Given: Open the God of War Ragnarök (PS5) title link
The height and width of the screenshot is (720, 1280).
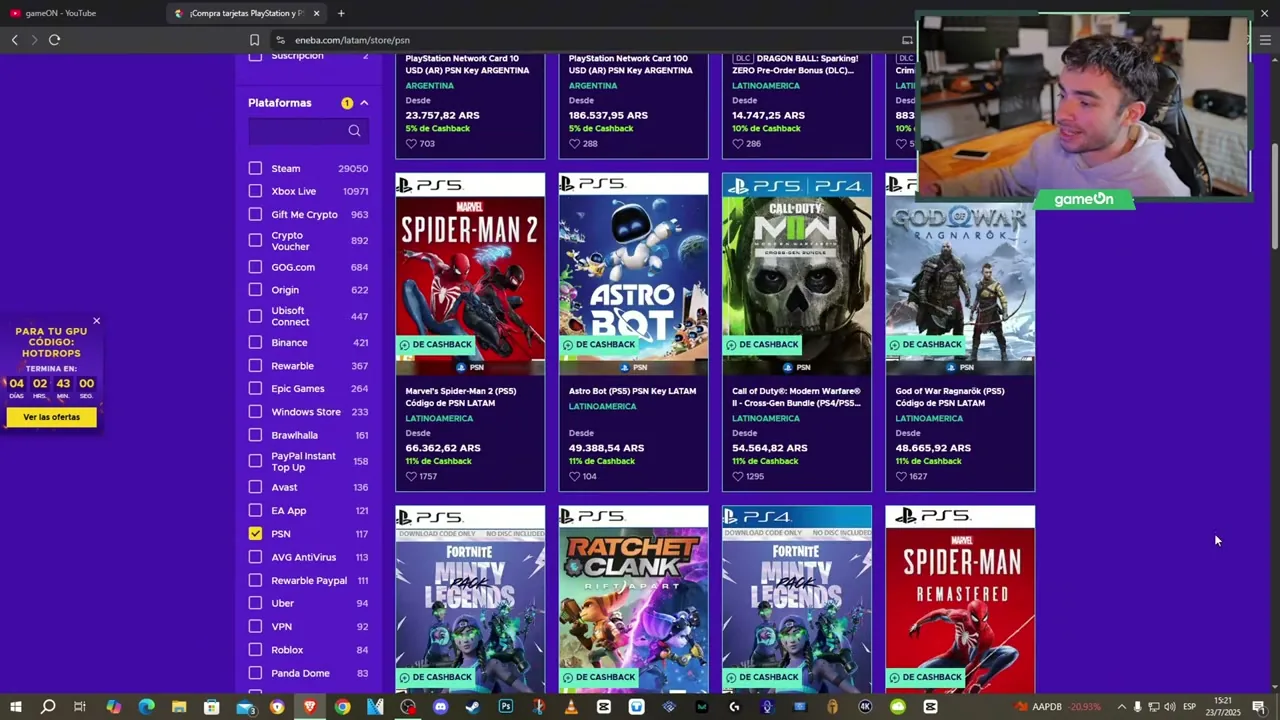Looking at the screenshot, I should click(950, 397).
